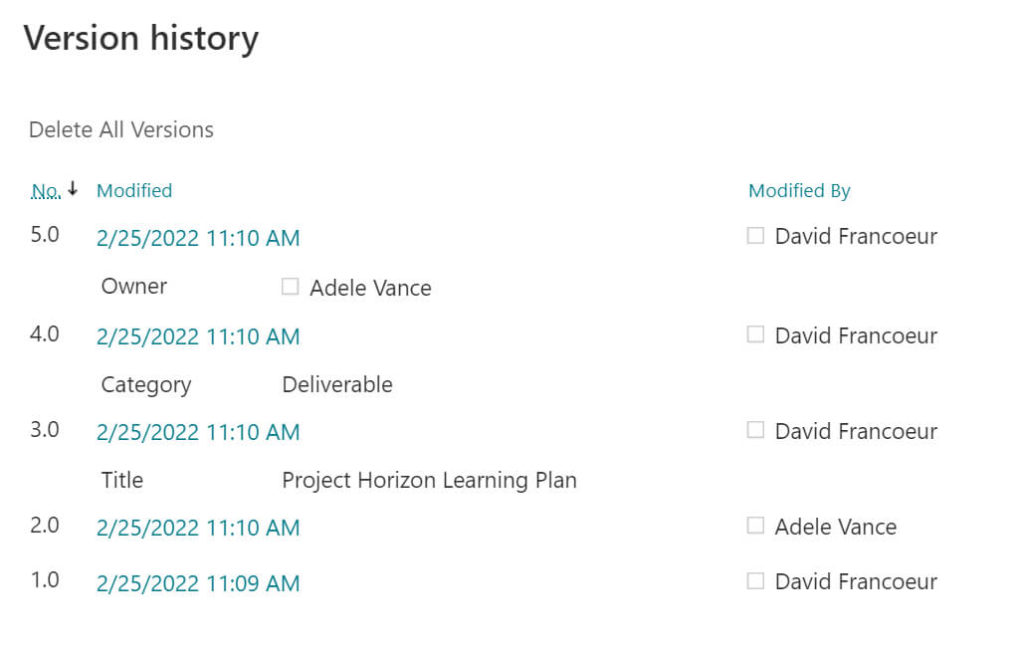Check David Francoeur's checkbox on version 4.0
Screen dimensions: 1024x655
click(x=756, y=335)
